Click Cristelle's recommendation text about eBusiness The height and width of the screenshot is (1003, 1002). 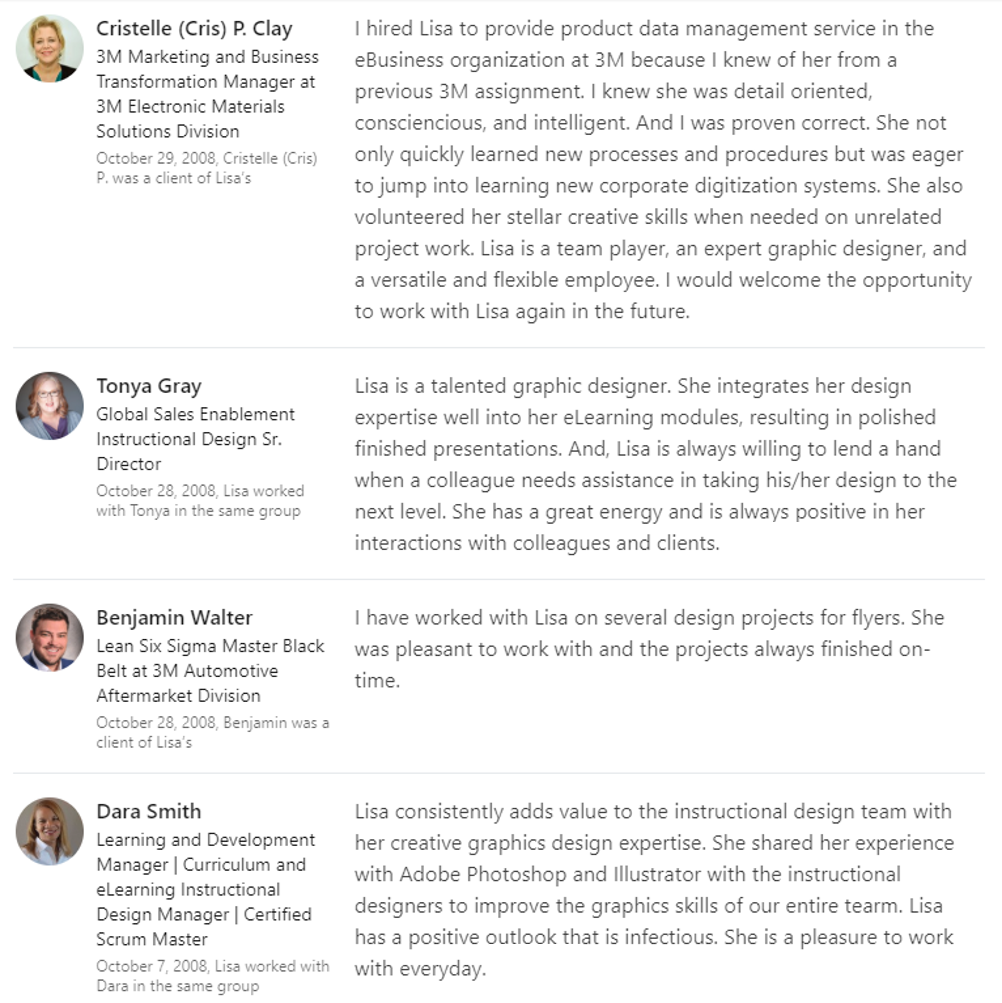pyautogui.click(x=663, y=170)
